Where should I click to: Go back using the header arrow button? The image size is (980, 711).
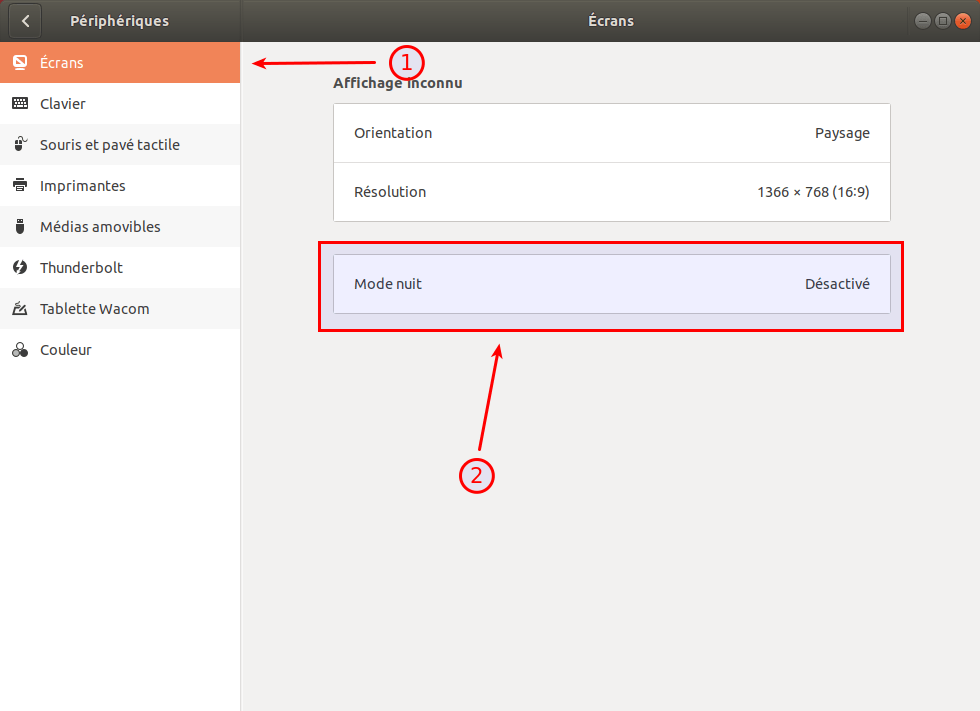point(25,21)
